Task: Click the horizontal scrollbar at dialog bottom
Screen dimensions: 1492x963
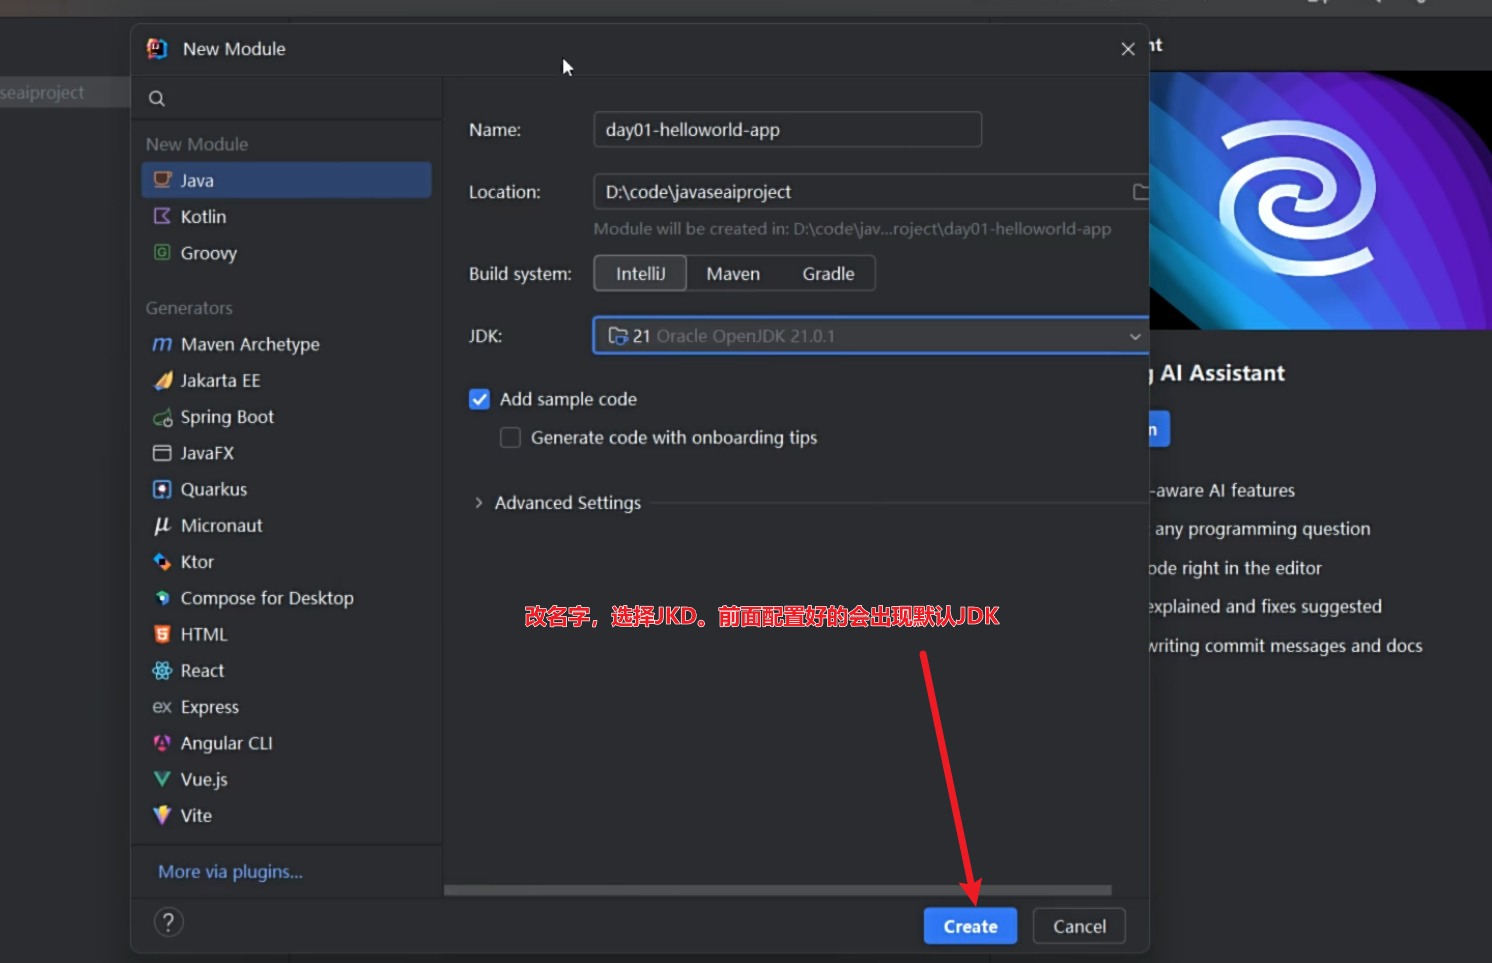Action: (778, 890)
